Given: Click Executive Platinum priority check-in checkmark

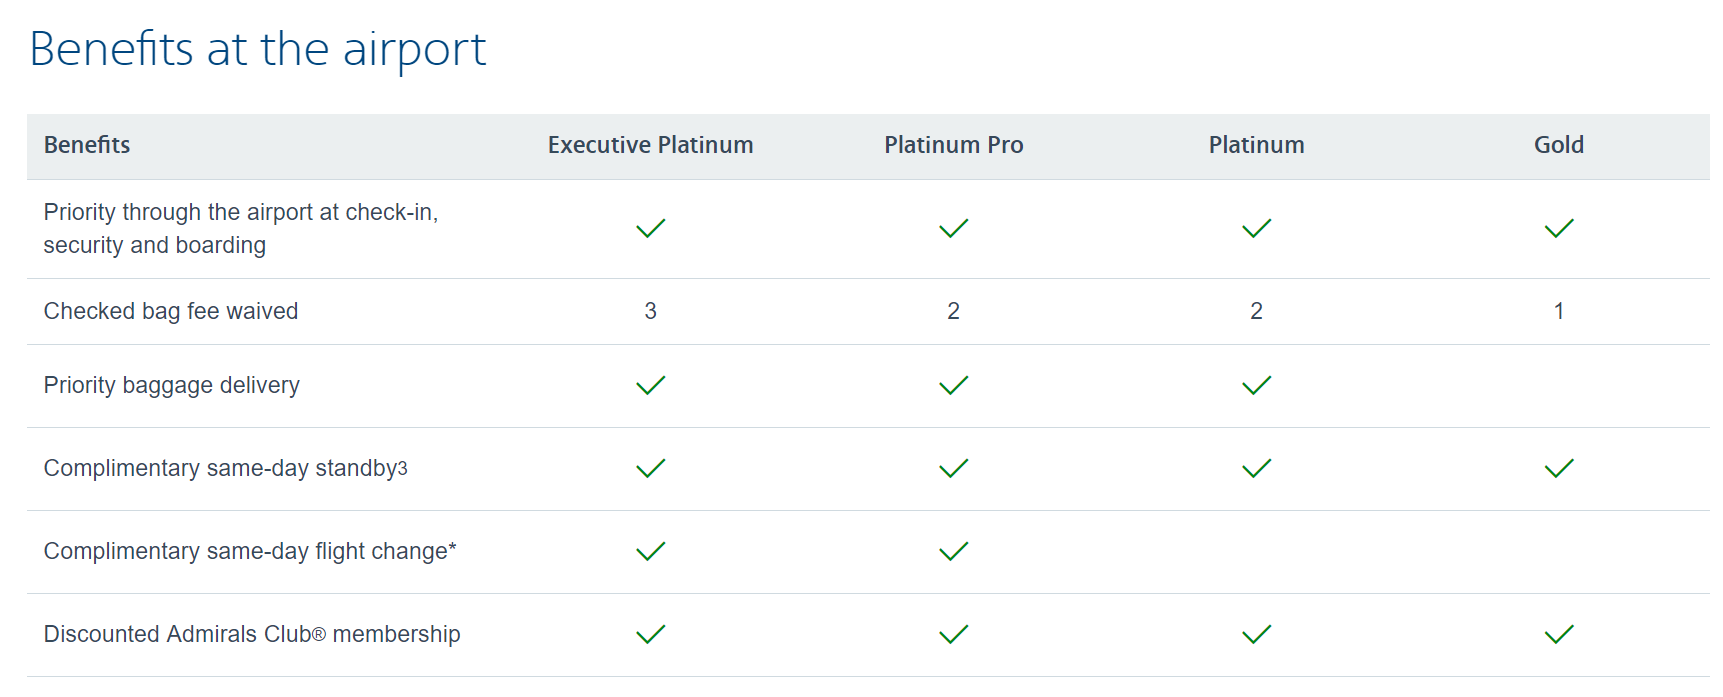Looking at the screenshot, I should click(x=650, y=228).
